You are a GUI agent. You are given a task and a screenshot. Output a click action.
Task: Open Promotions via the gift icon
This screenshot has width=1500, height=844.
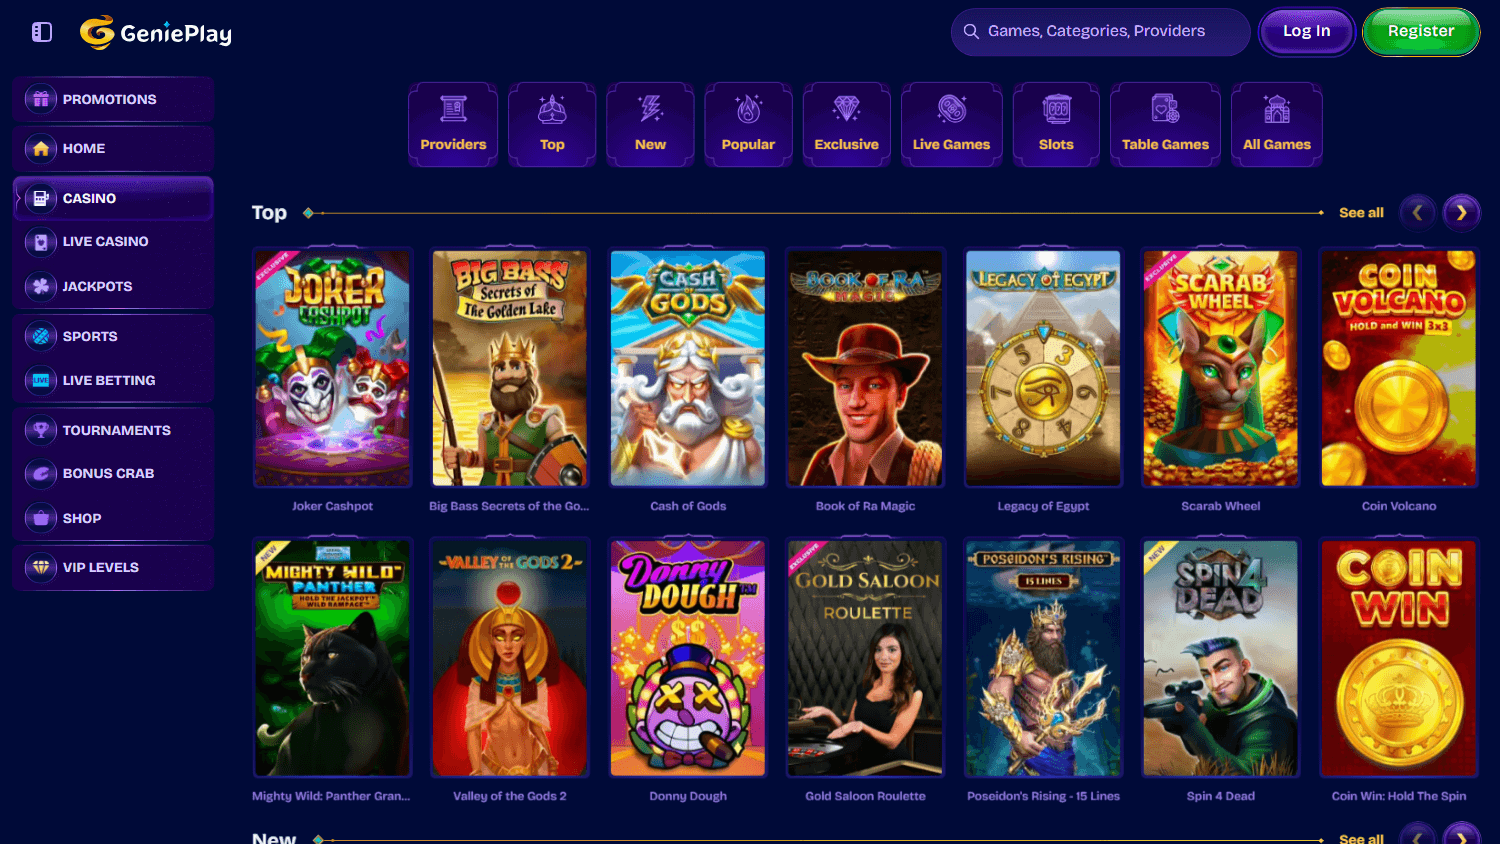coord(41,99)
